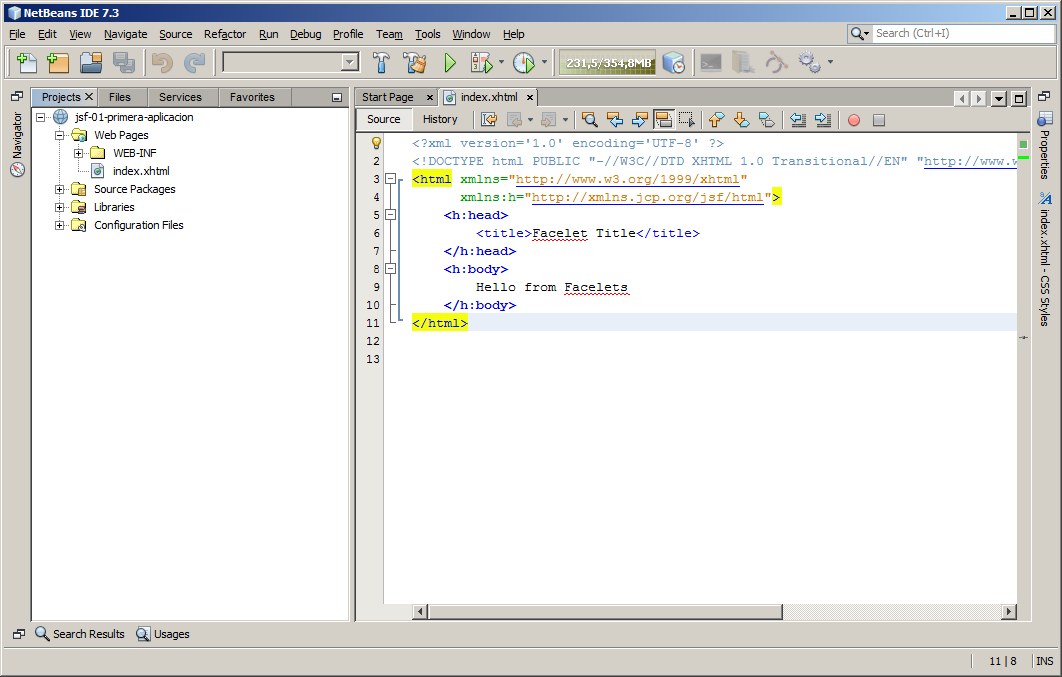
Task: Expand the Configuration Files node
Action: tap(60, 225)
